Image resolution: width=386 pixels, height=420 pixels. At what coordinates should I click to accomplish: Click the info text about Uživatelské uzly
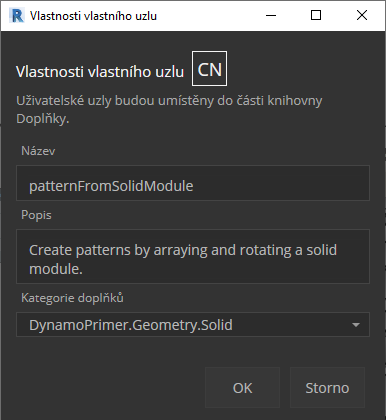coord(169,109)
